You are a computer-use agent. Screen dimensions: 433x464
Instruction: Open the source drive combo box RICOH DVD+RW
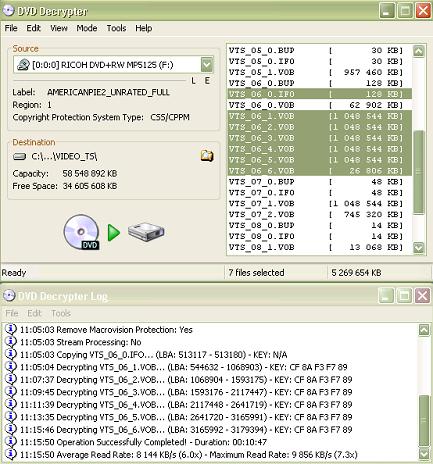(x=113, y=65)
